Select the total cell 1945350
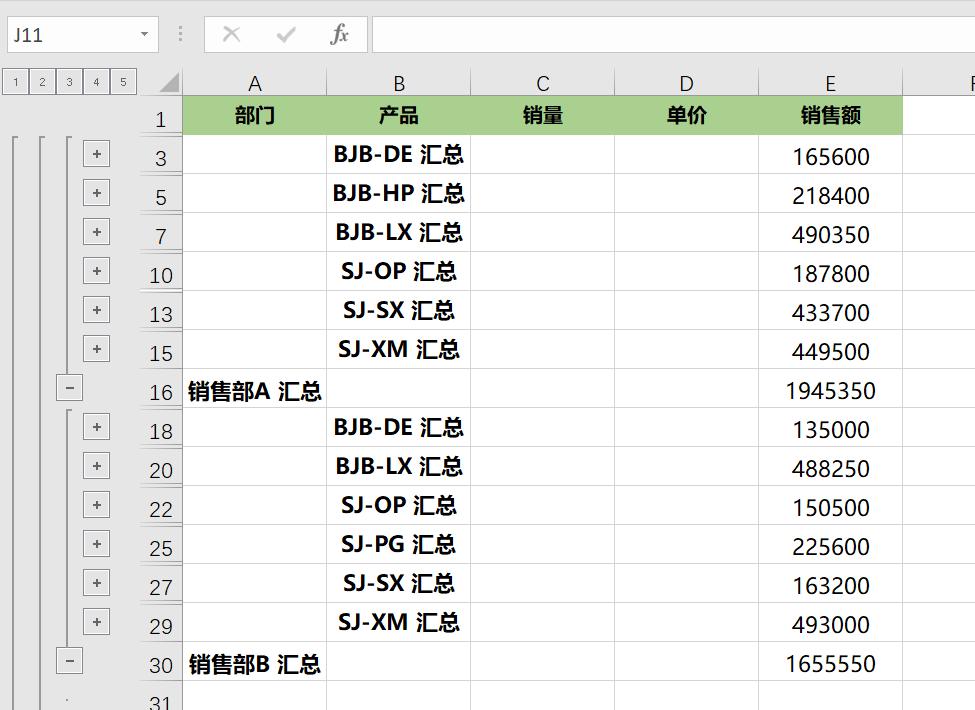This screenshot has width=975, height=710. [830, 389]
